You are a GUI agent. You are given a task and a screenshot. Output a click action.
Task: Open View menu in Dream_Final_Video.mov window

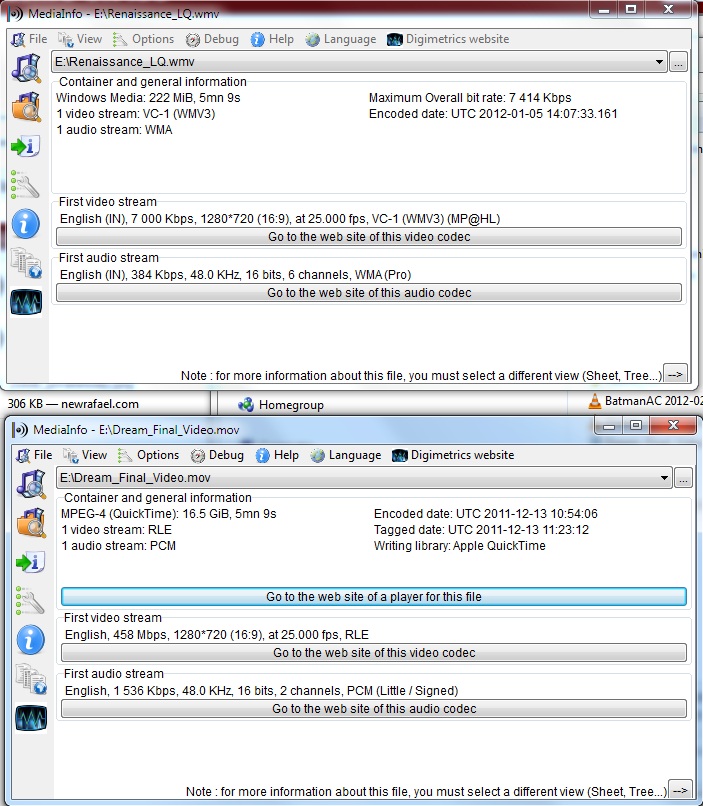tap(85, 455)
